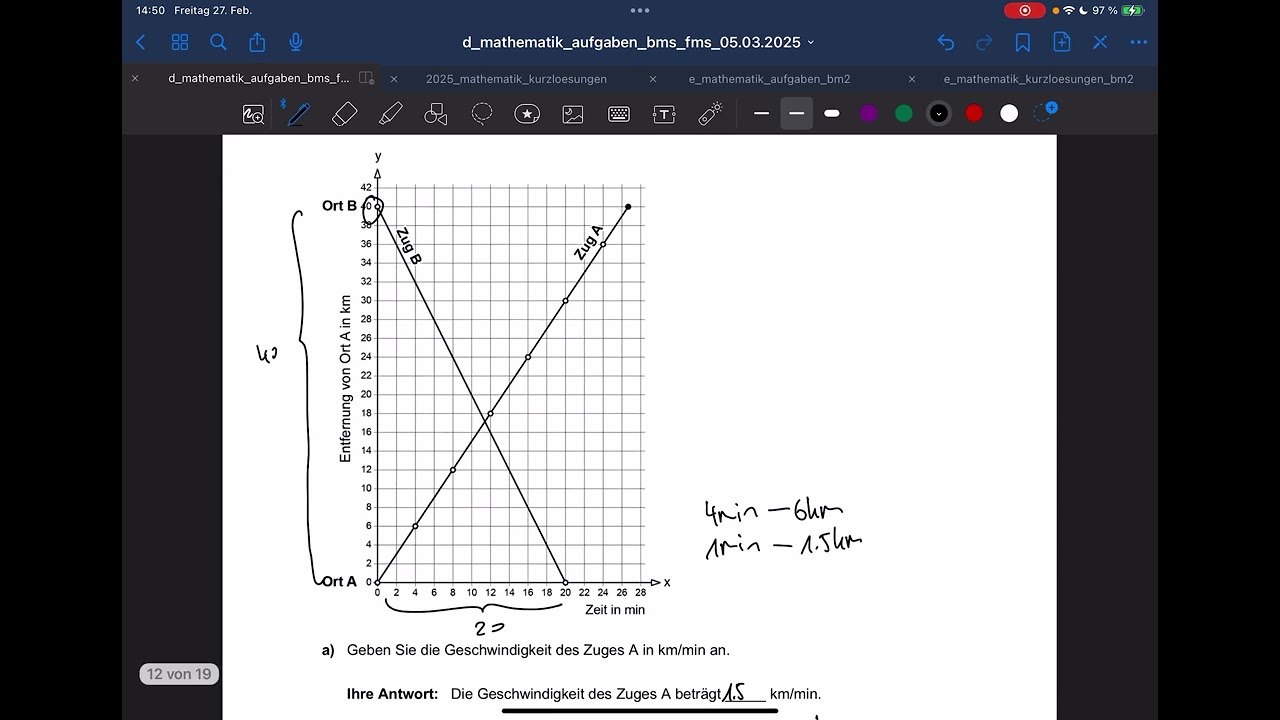1280x720 pixels.
Task: Select the Eraser tool
Action: (344, 114)
